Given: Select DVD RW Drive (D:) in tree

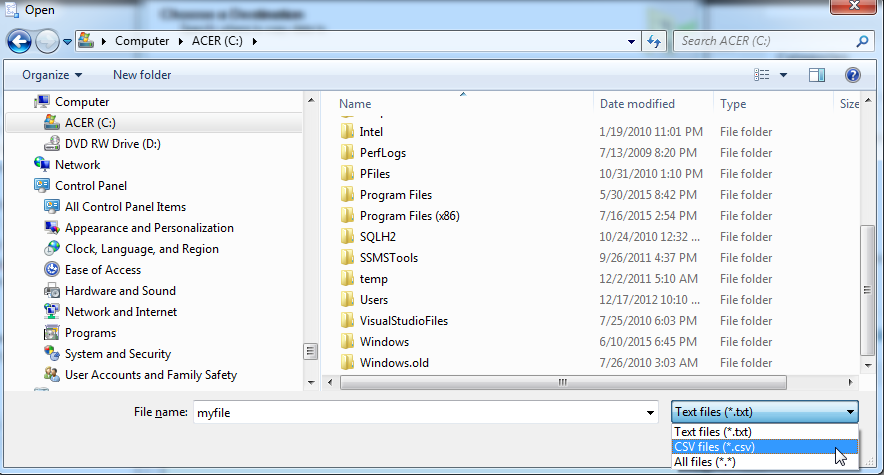Looking at the screenshot, I should click(x=112, y=144).
